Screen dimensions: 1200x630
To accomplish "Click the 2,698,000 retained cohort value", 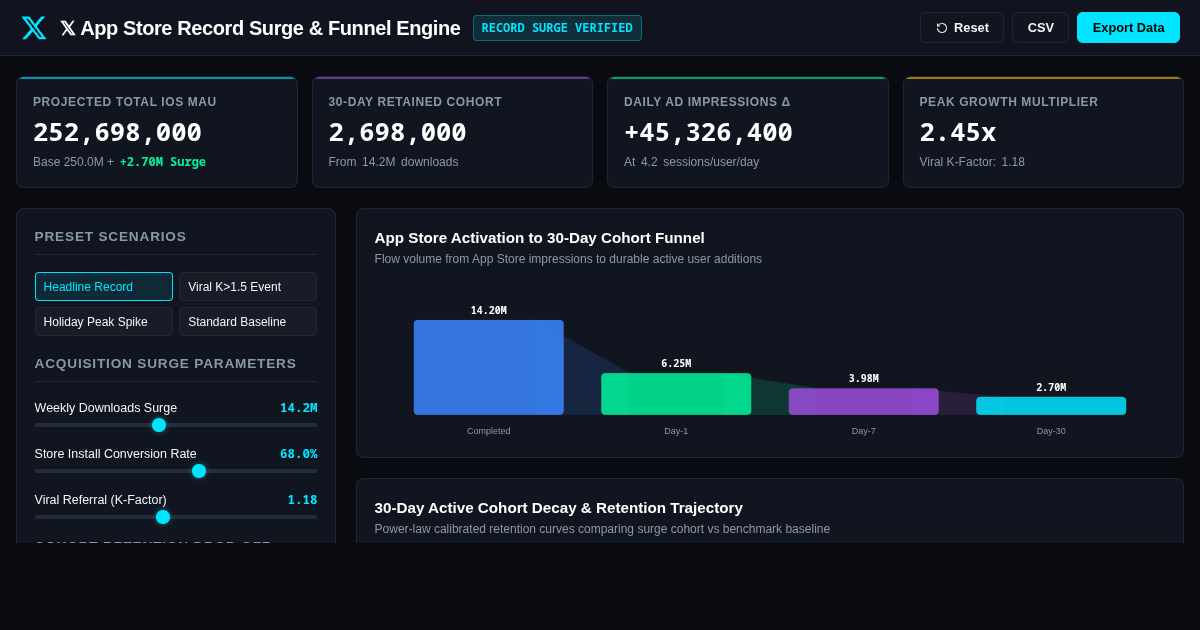I will click(398, 132).
